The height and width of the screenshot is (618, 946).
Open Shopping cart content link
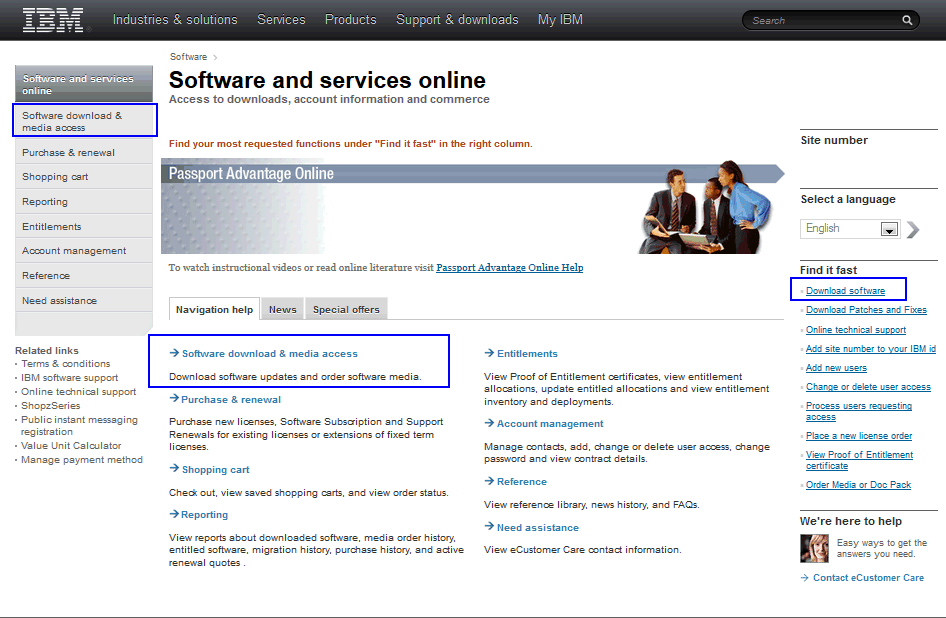(x=215, y=470)
